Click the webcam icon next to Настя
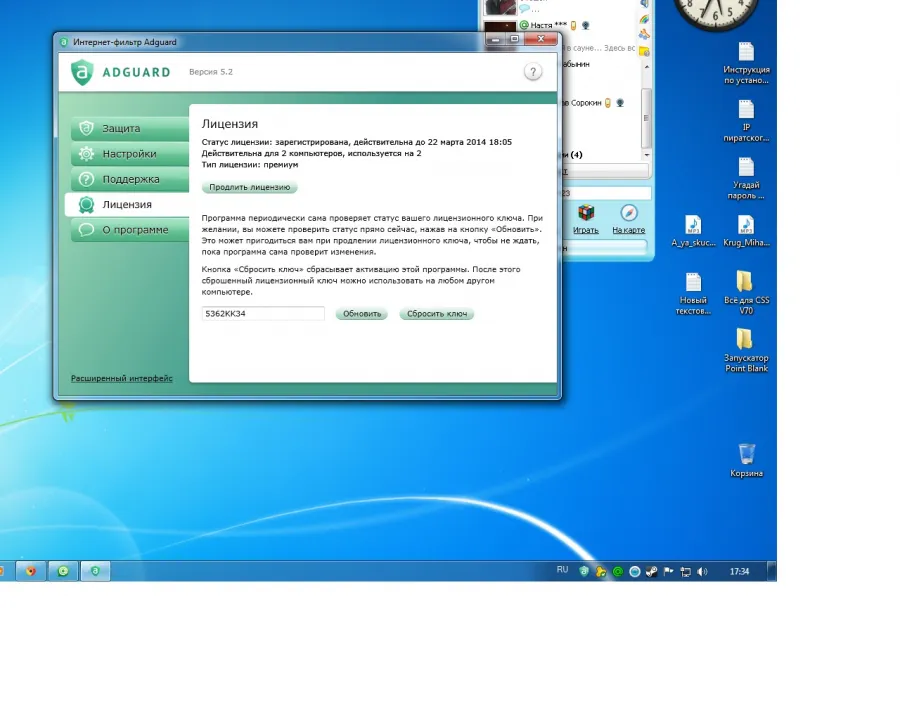The height and width of the screenshot is (720, 900). 585,25
